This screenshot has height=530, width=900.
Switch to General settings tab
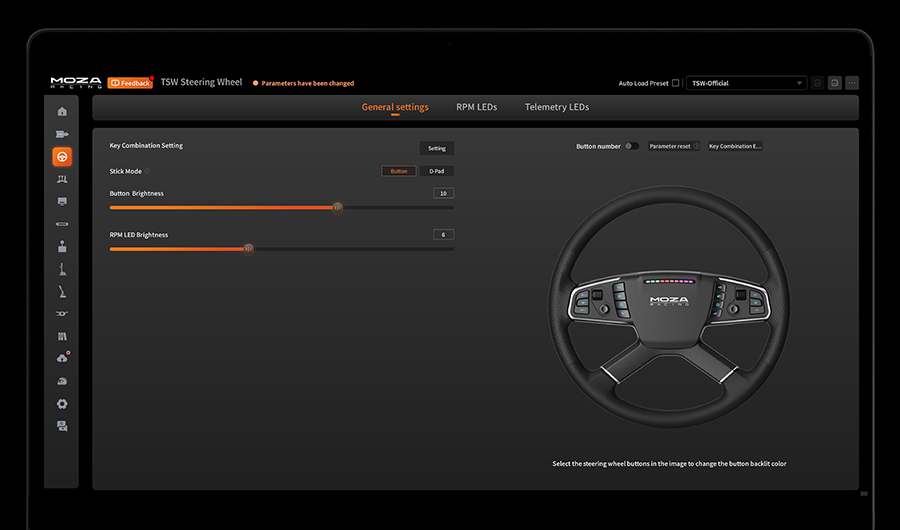point(395,107)
